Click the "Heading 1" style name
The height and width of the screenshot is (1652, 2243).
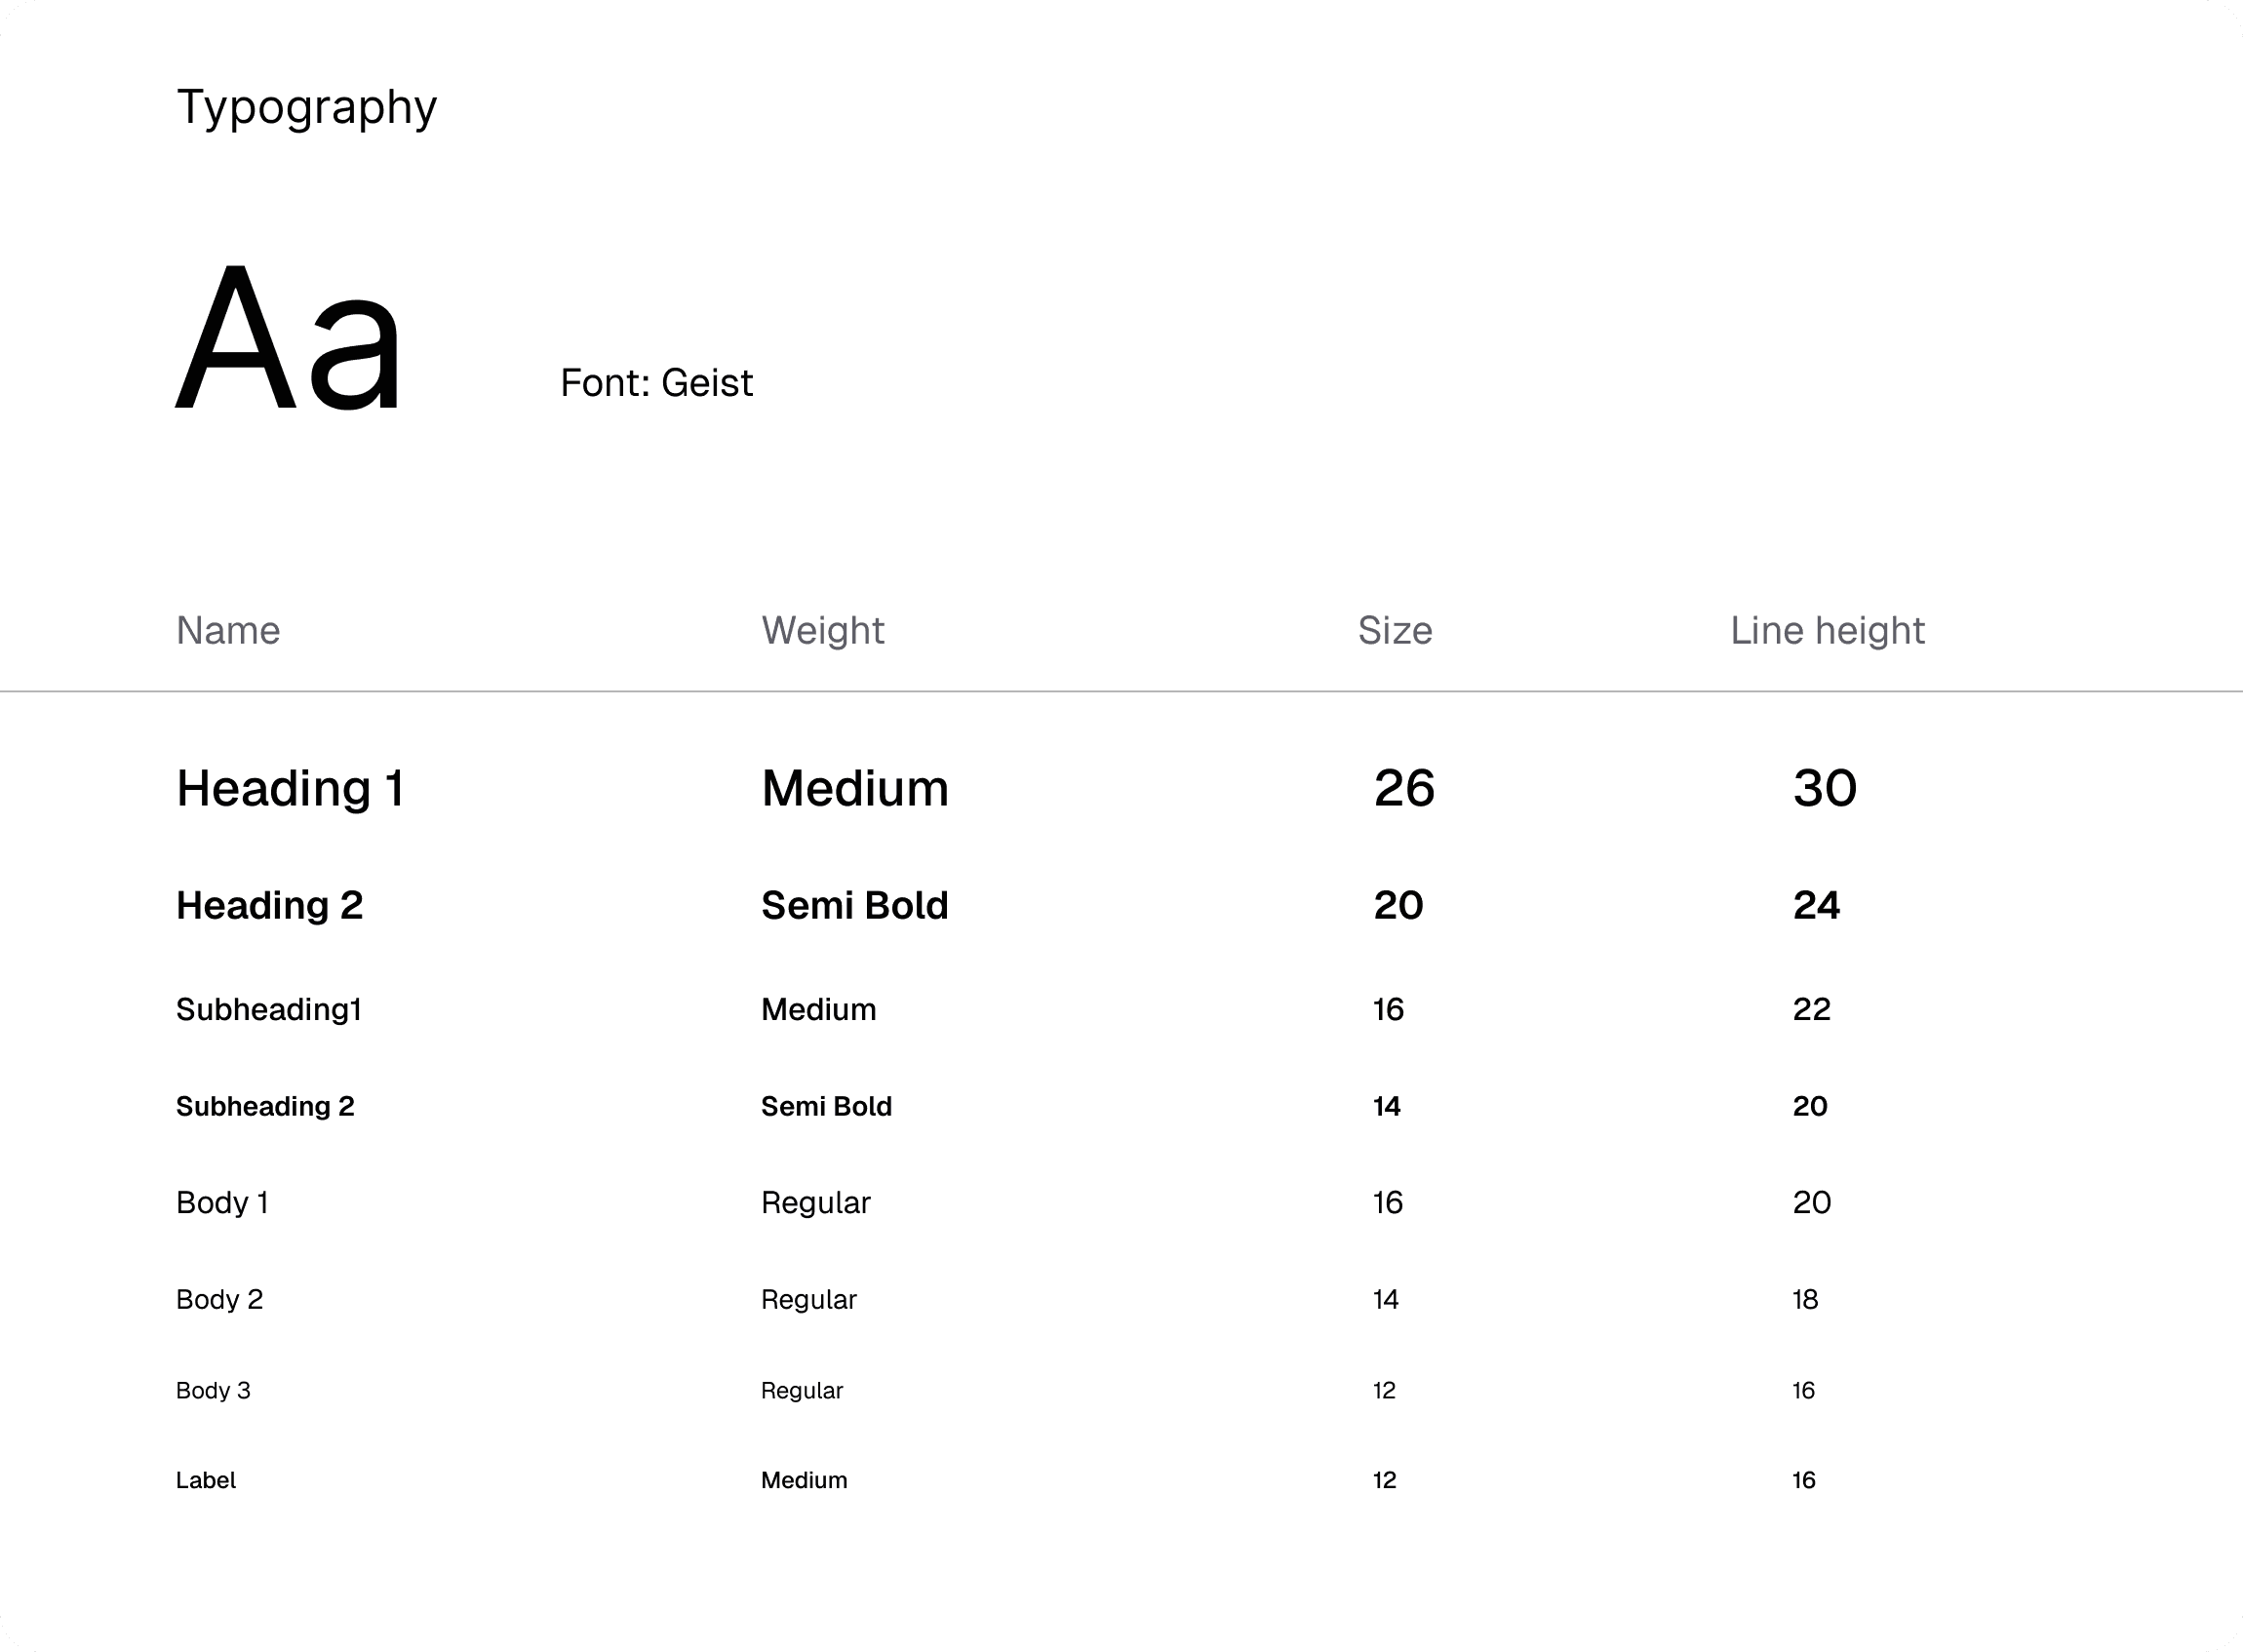(290, 788)
